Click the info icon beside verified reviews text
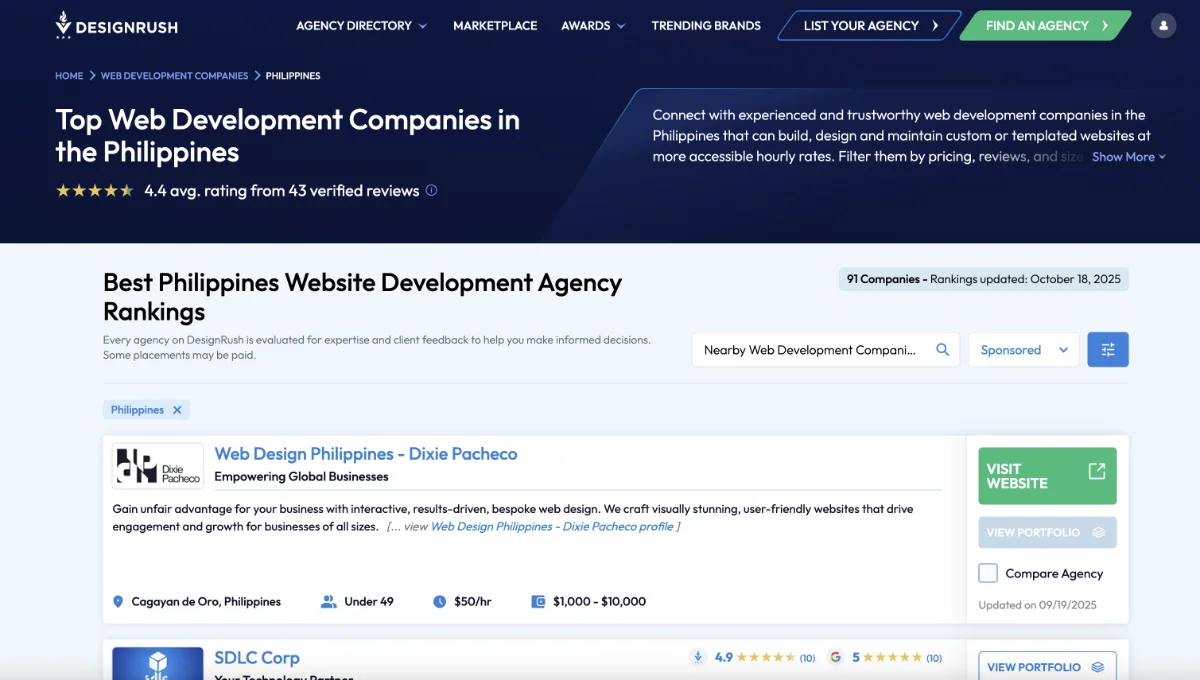 point(431,190)
